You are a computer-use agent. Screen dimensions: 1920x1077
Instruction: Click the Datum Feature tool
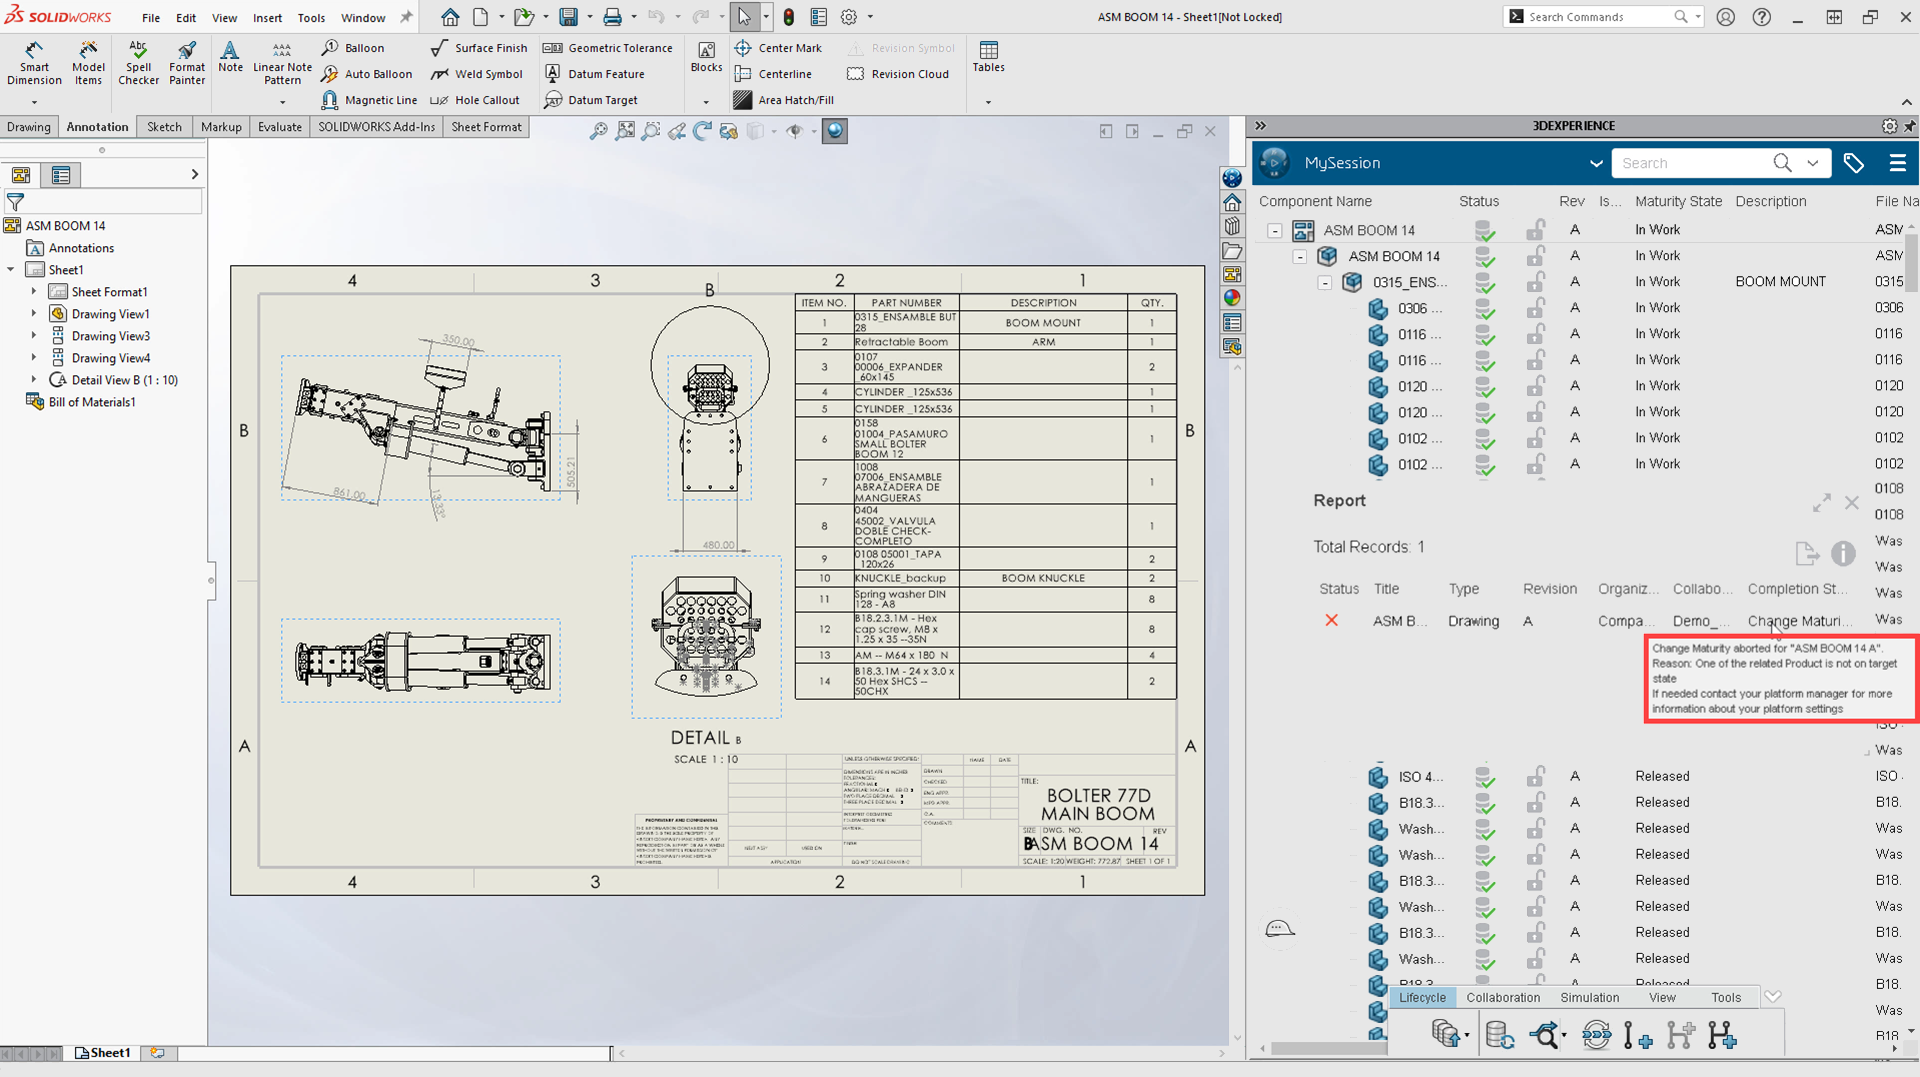click(595, 74)
